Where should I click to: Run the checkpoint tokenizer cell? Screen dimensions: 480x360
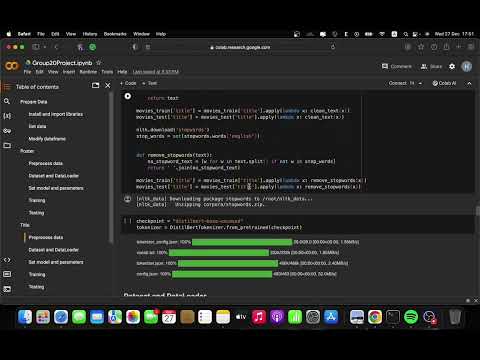pyautogui.click(x=128, y=221)
